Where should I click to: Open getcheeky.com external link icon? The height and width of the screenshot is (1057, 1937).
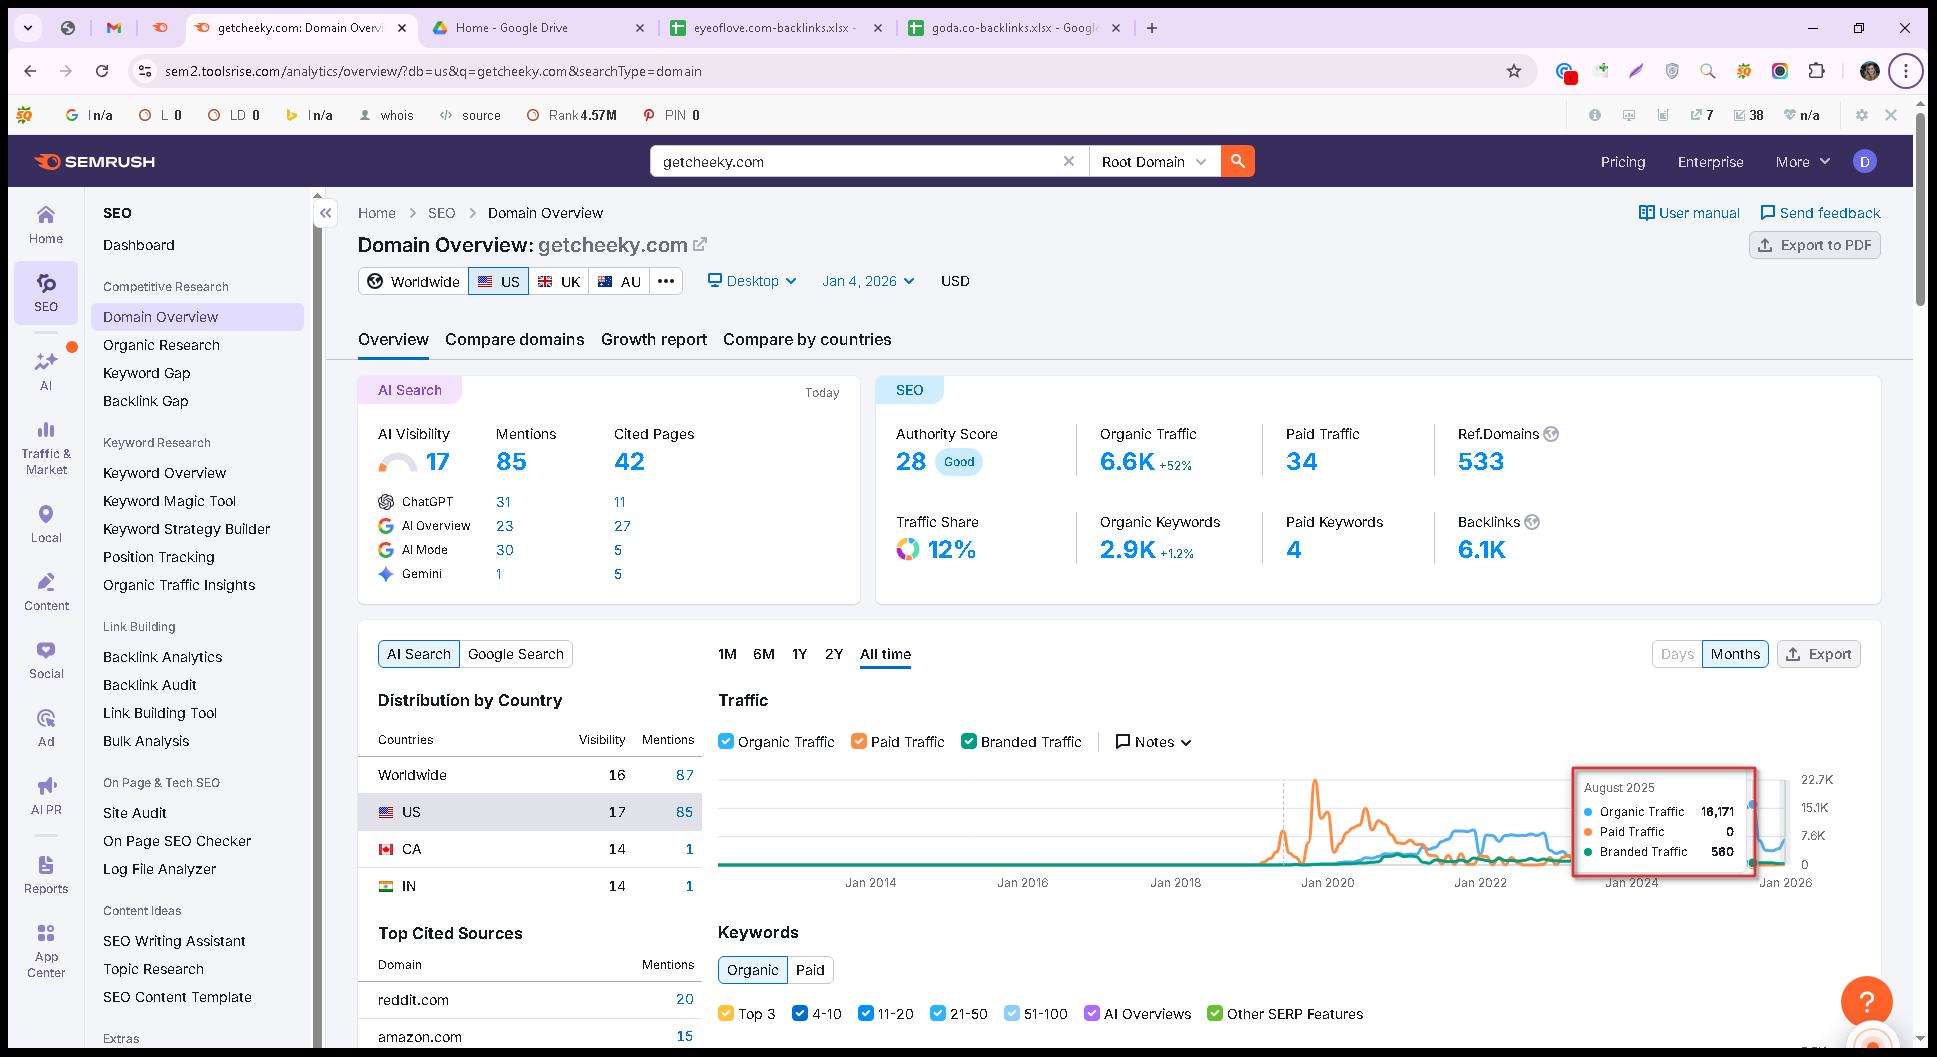700,245
